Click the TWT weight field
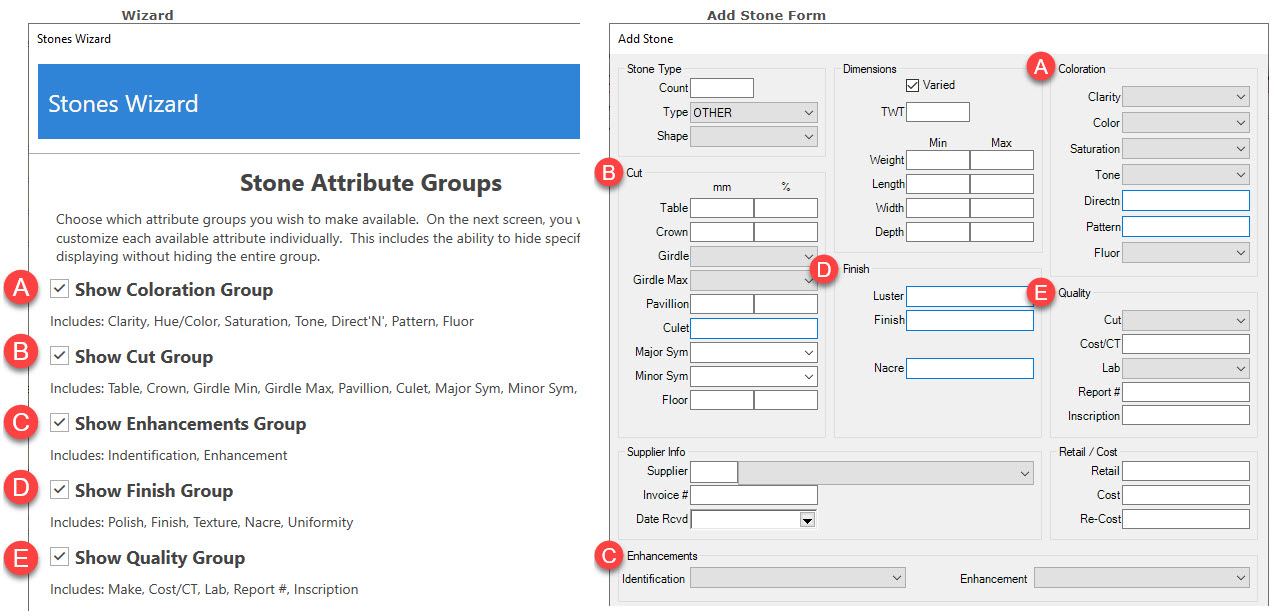This screenshot has width=1274, height=616. tap(937, 112)
